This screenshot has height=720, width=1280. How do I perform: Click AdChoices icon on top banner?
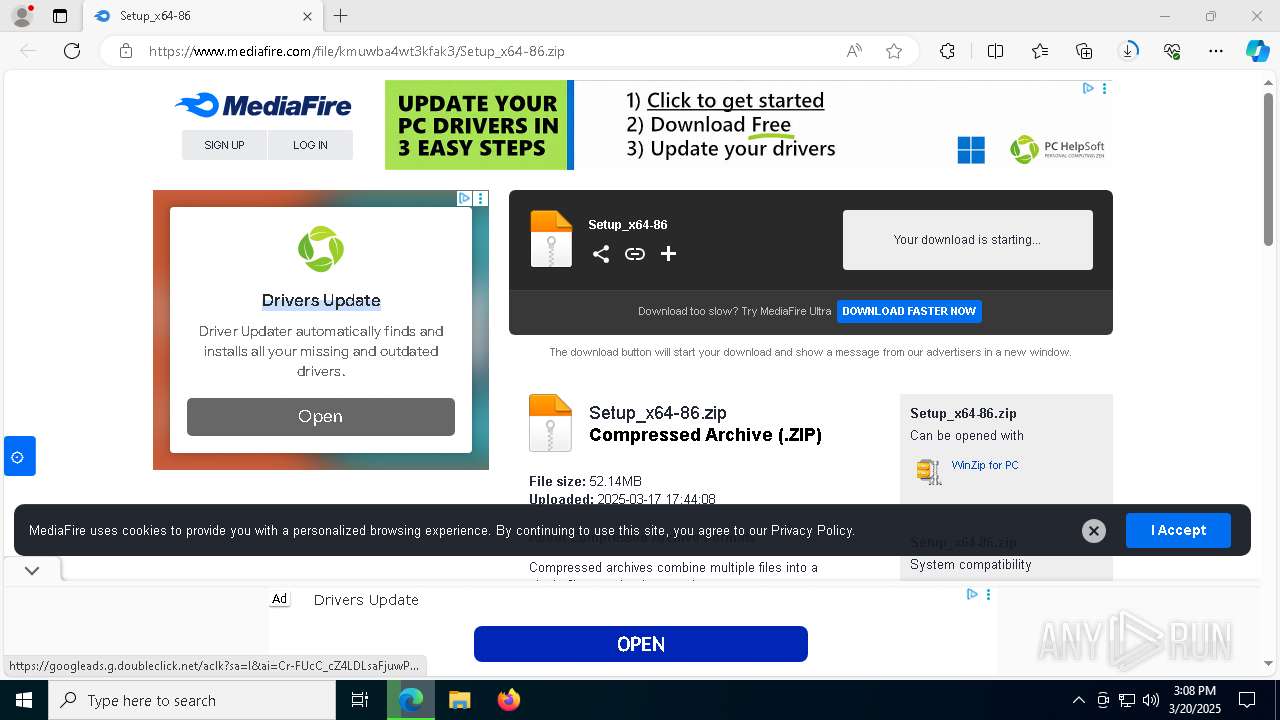1088,88
